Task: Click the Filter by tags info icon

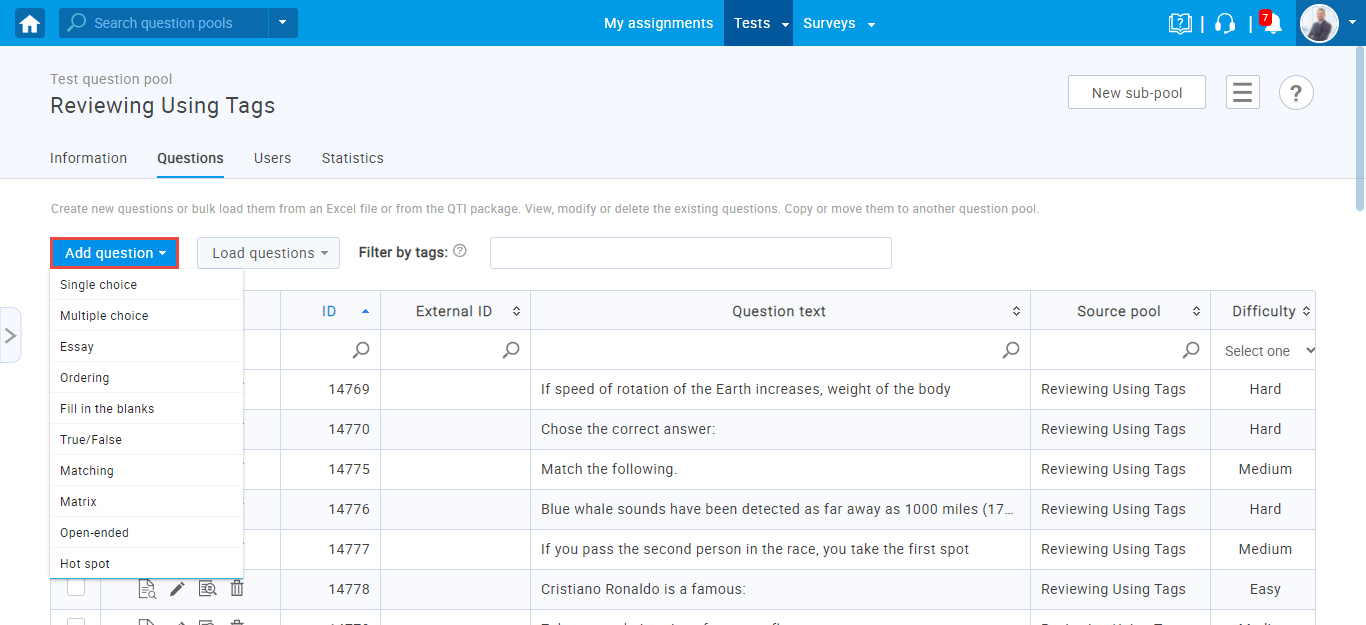Action: (460, 251)
